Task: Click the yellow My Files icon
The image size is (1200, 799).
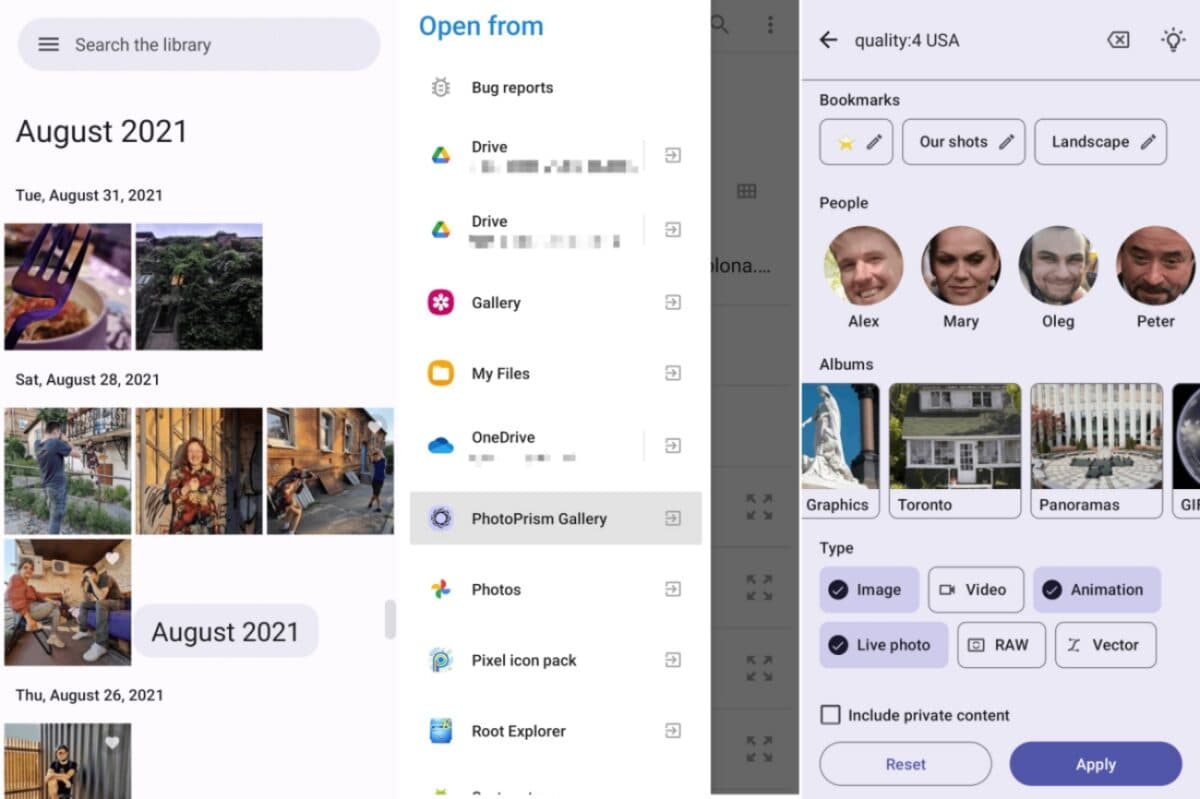Action: point(440,373)
